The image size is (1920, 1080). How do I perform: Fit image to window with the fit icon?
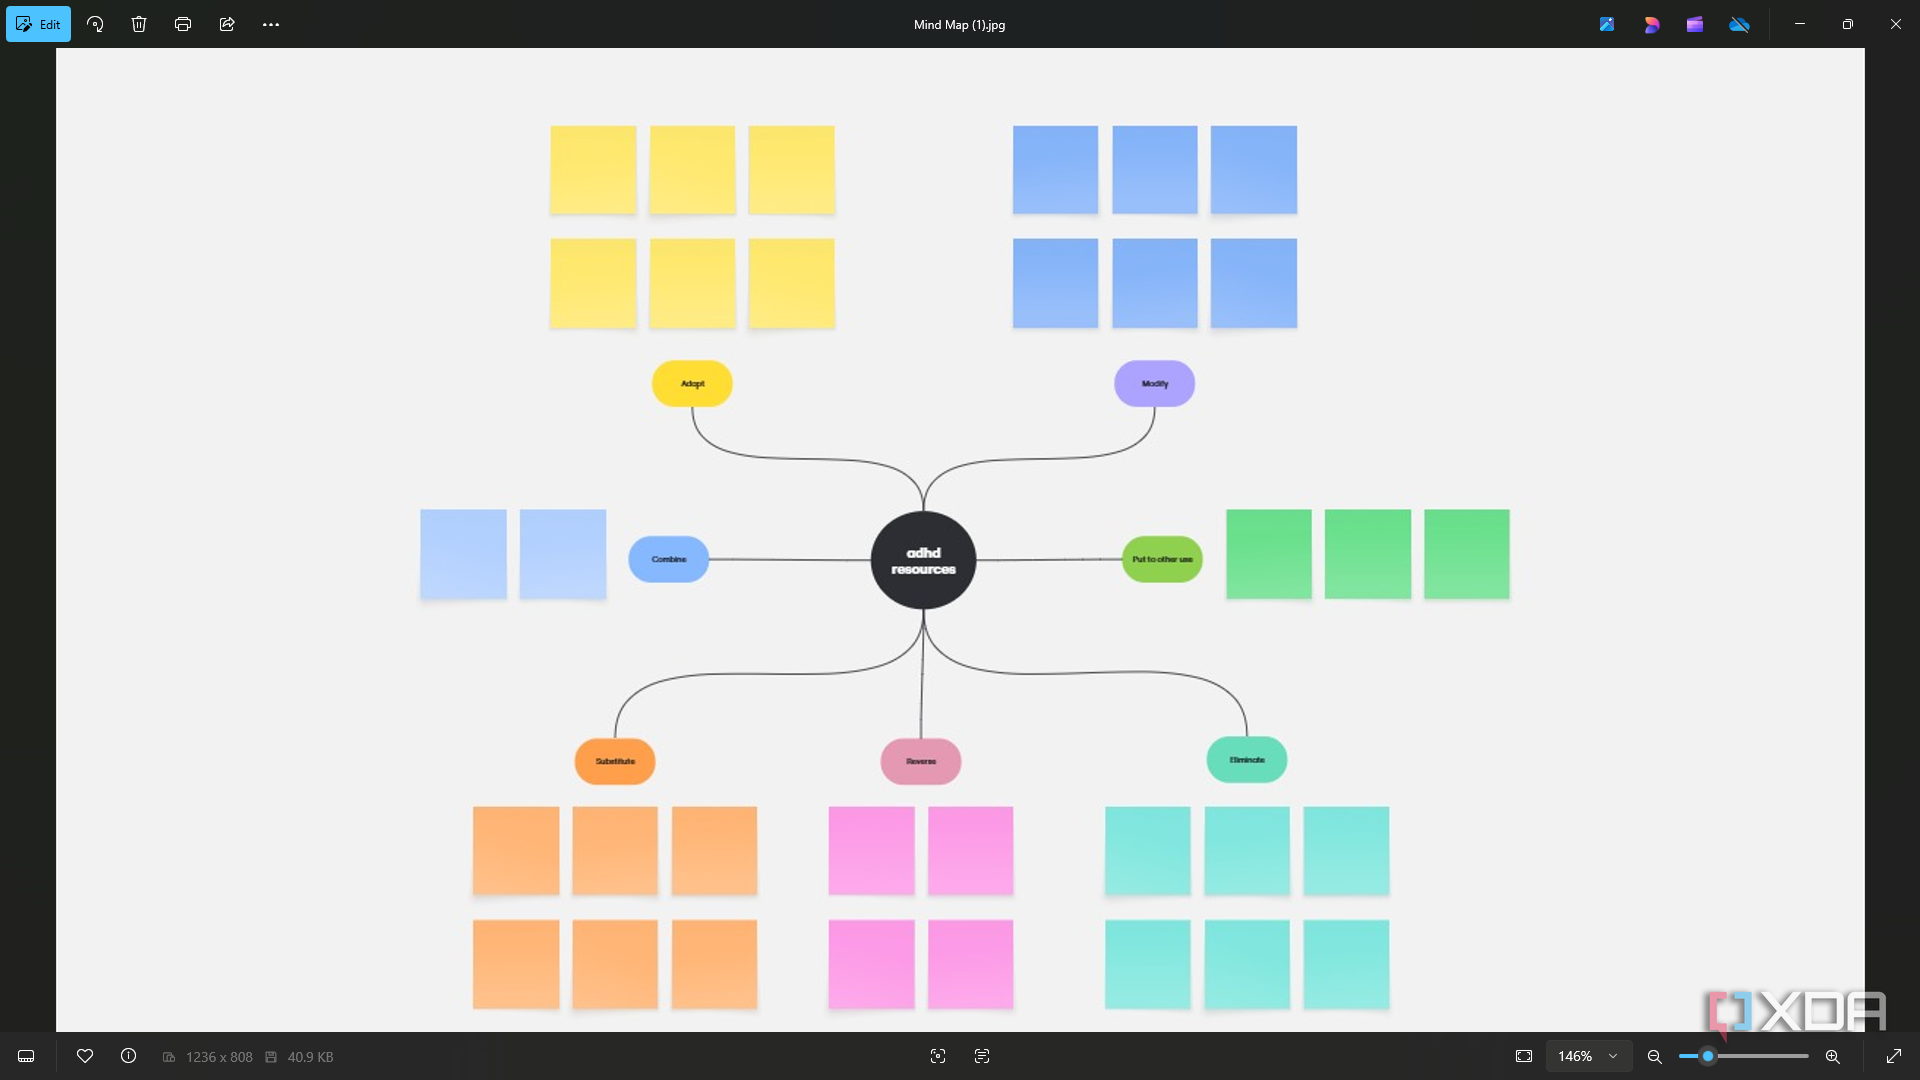[x=1524, y=1056]
